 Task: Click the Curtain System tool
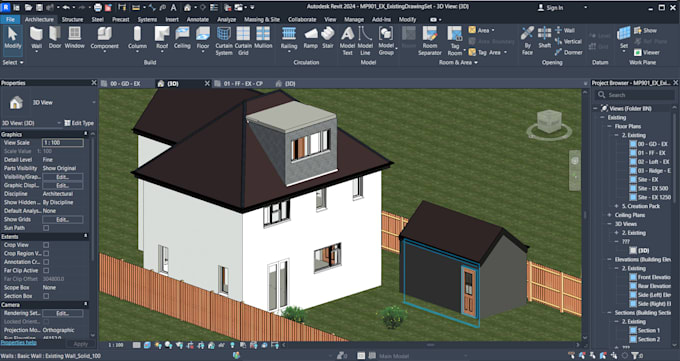click(224, 41)
